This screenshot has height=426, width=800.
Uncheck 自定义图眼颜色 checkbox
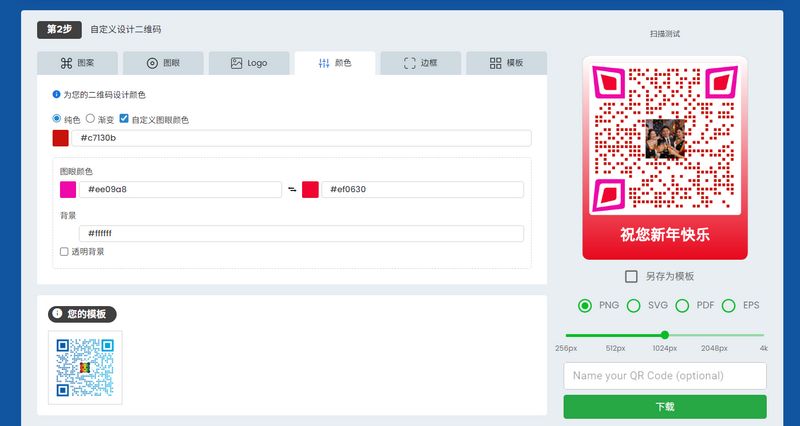(x=124, y=120)
